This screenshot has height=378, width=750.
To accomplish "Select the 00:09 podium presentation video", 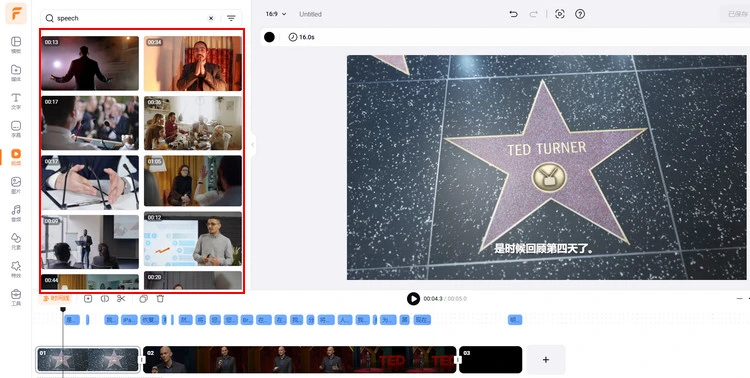I will [x=90, y=242].
